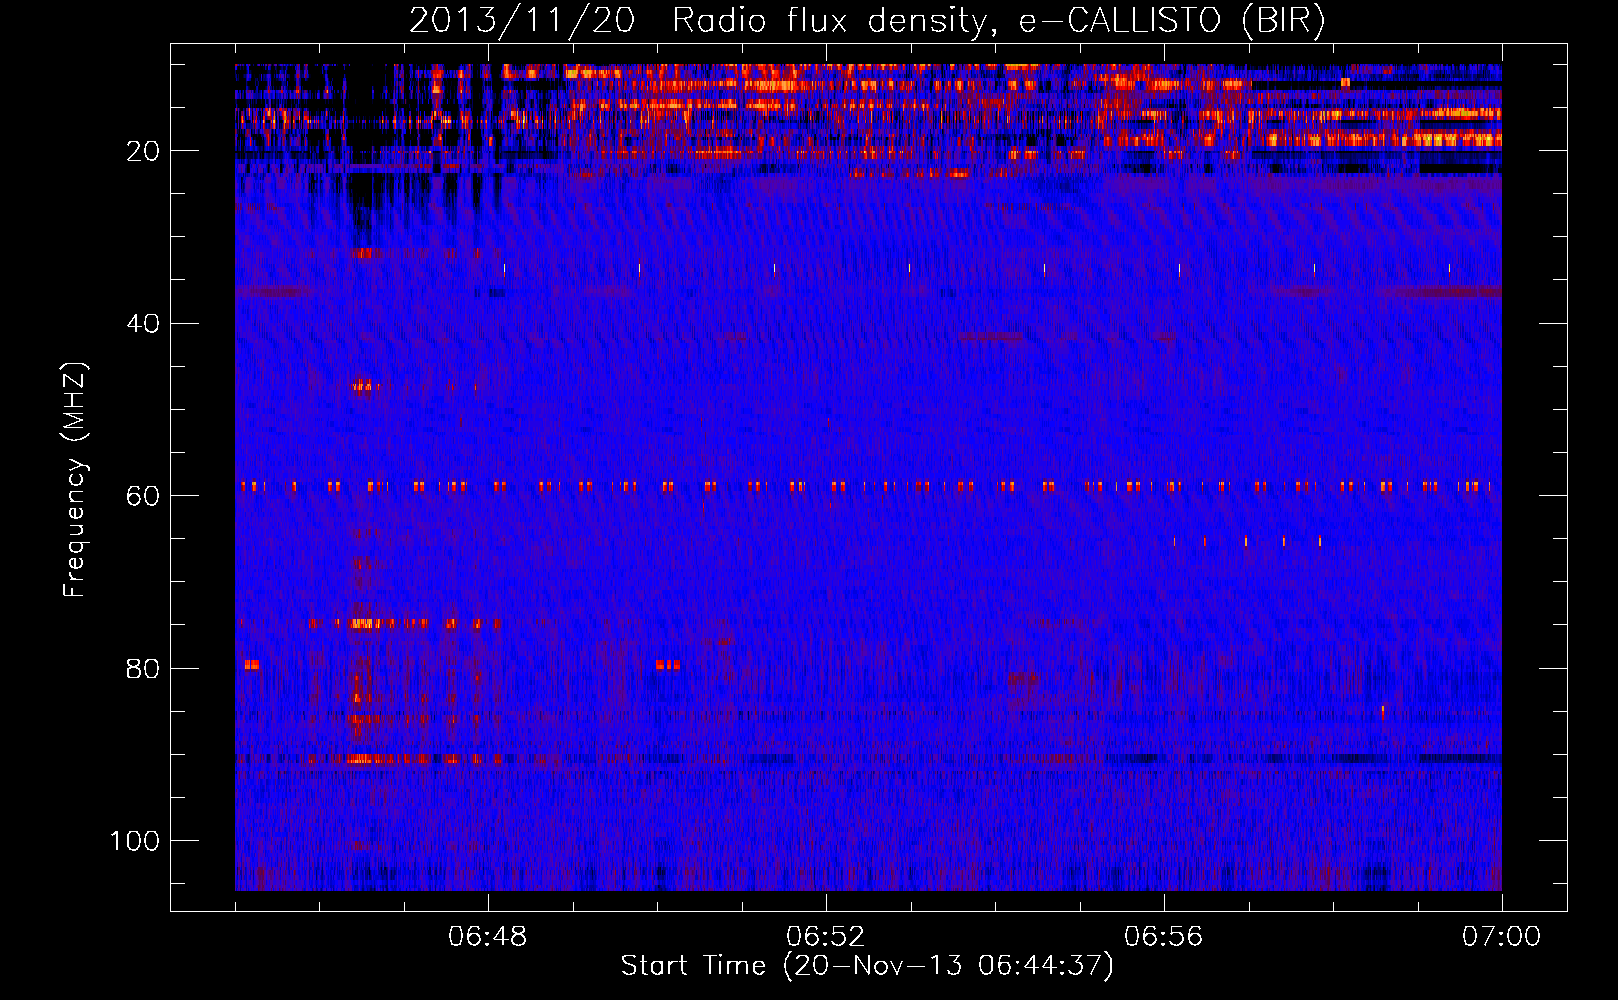Click the plot title '2013/11/20 Radio flux density, e-CALLISTO (BIR)'
This screenshot has width=1618, height=1000.
[x=867, y=20]
